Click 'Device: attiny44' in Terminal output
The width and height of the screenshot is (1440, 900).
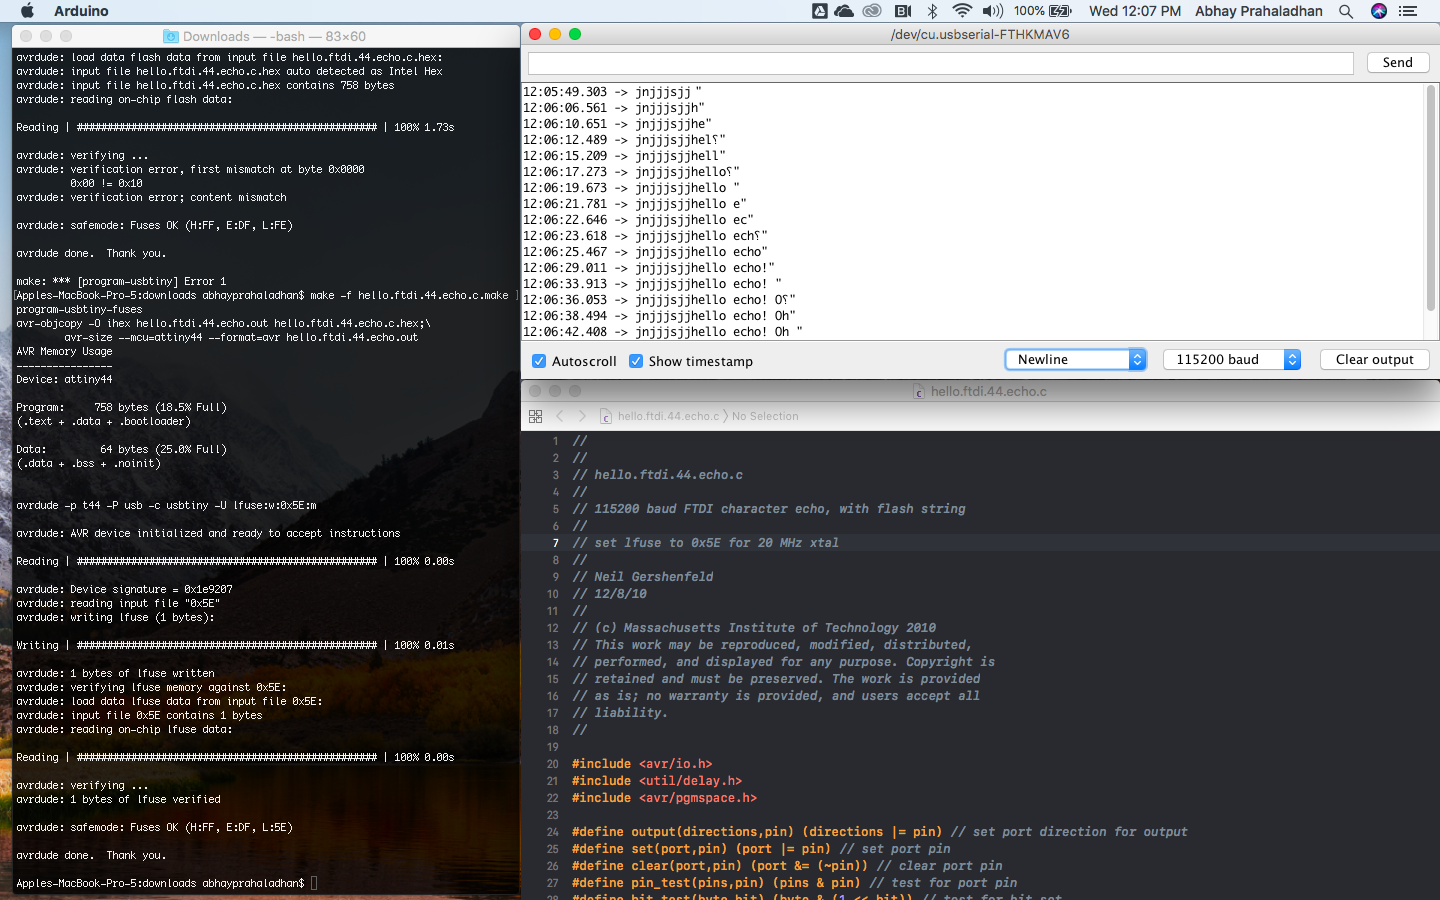[64, 379]
